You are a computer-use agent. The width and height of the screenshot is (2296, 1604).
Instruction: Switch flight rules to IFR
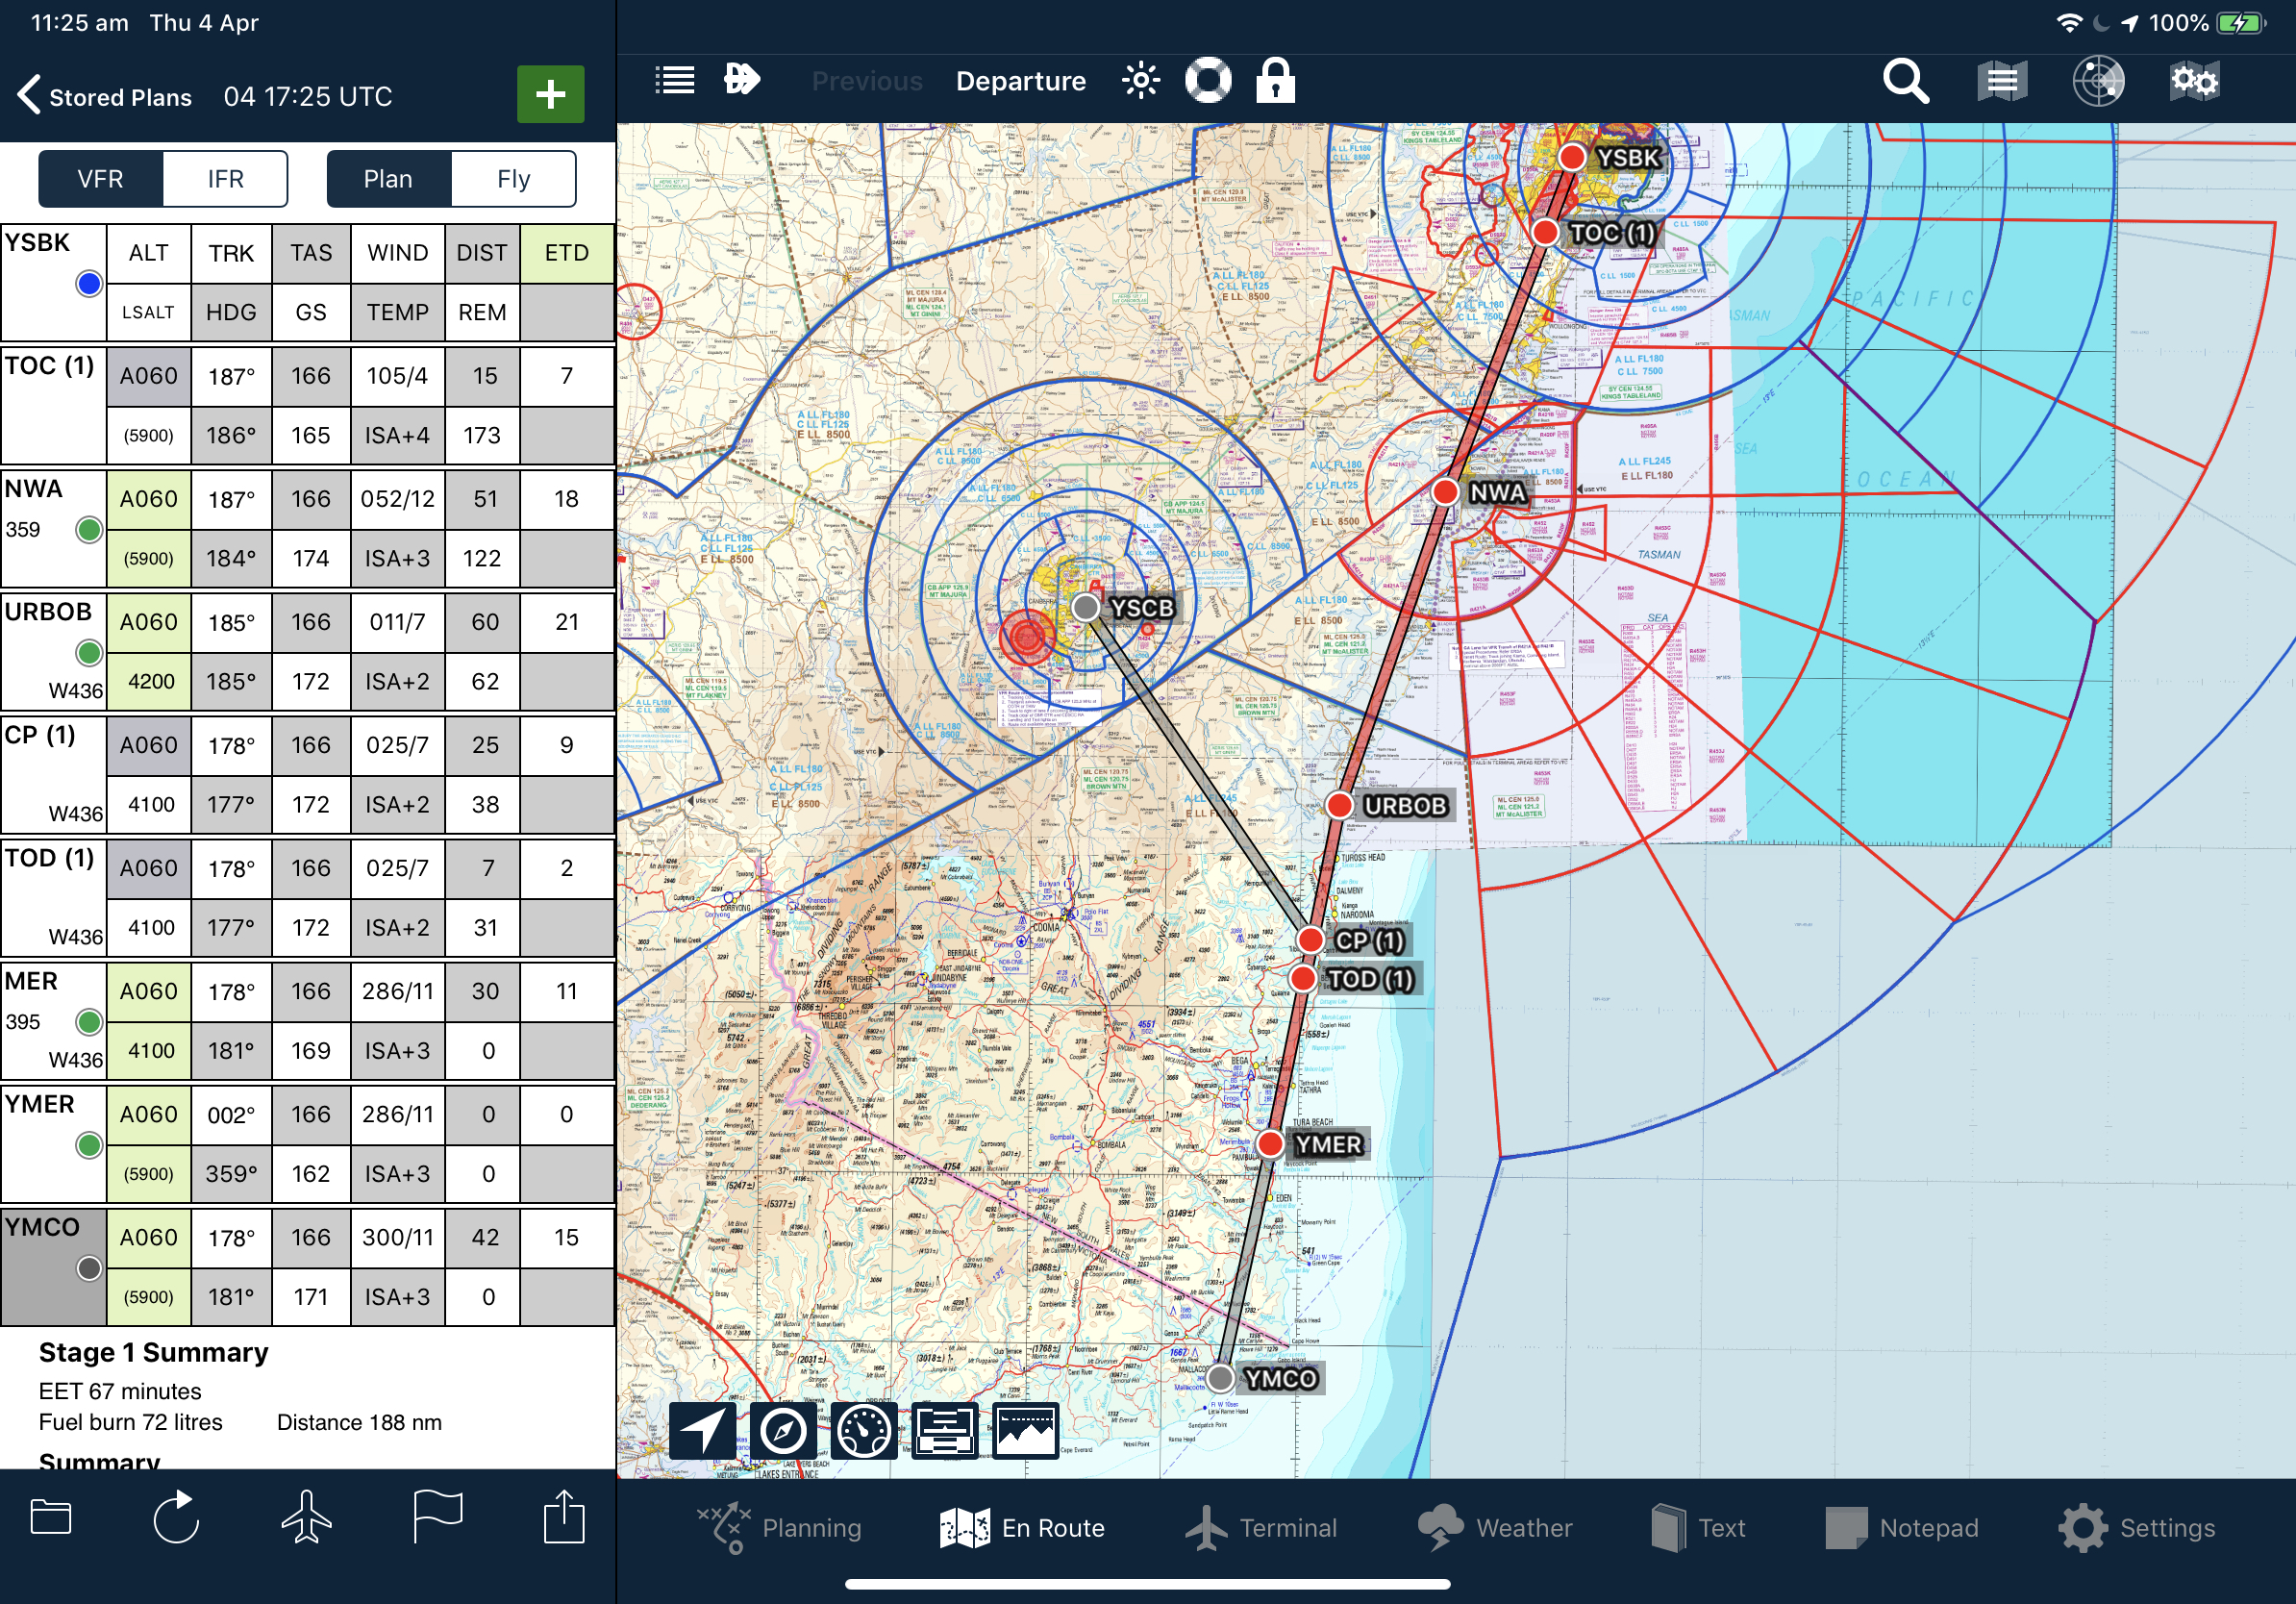point(225,179)
